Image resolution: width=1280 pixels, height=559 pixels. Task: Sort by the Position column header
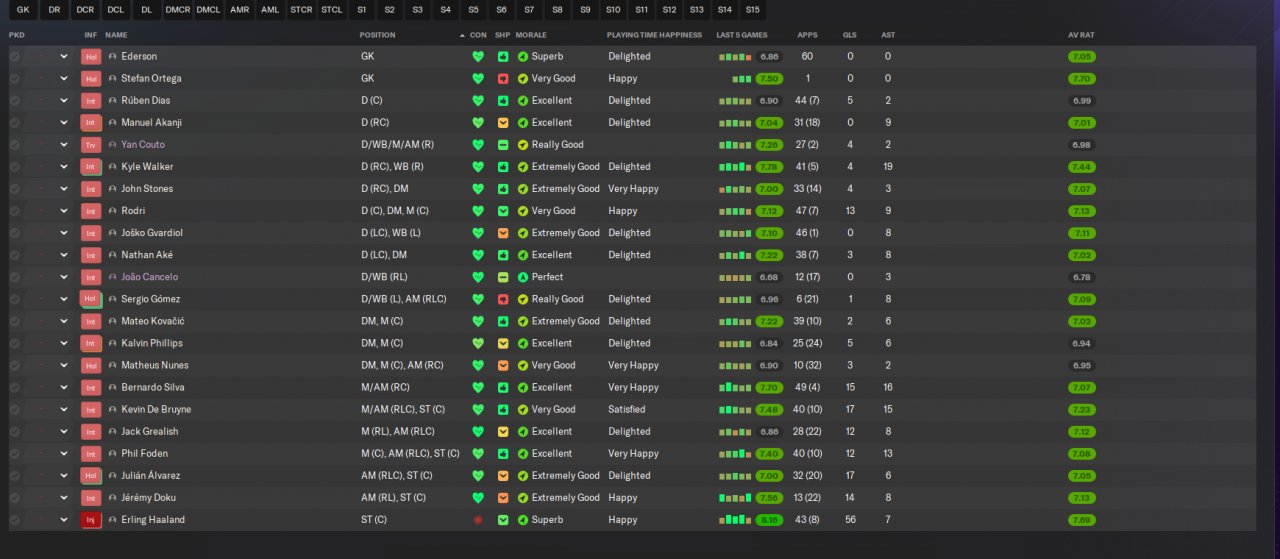pyautogui.click(x=378, y=35)
